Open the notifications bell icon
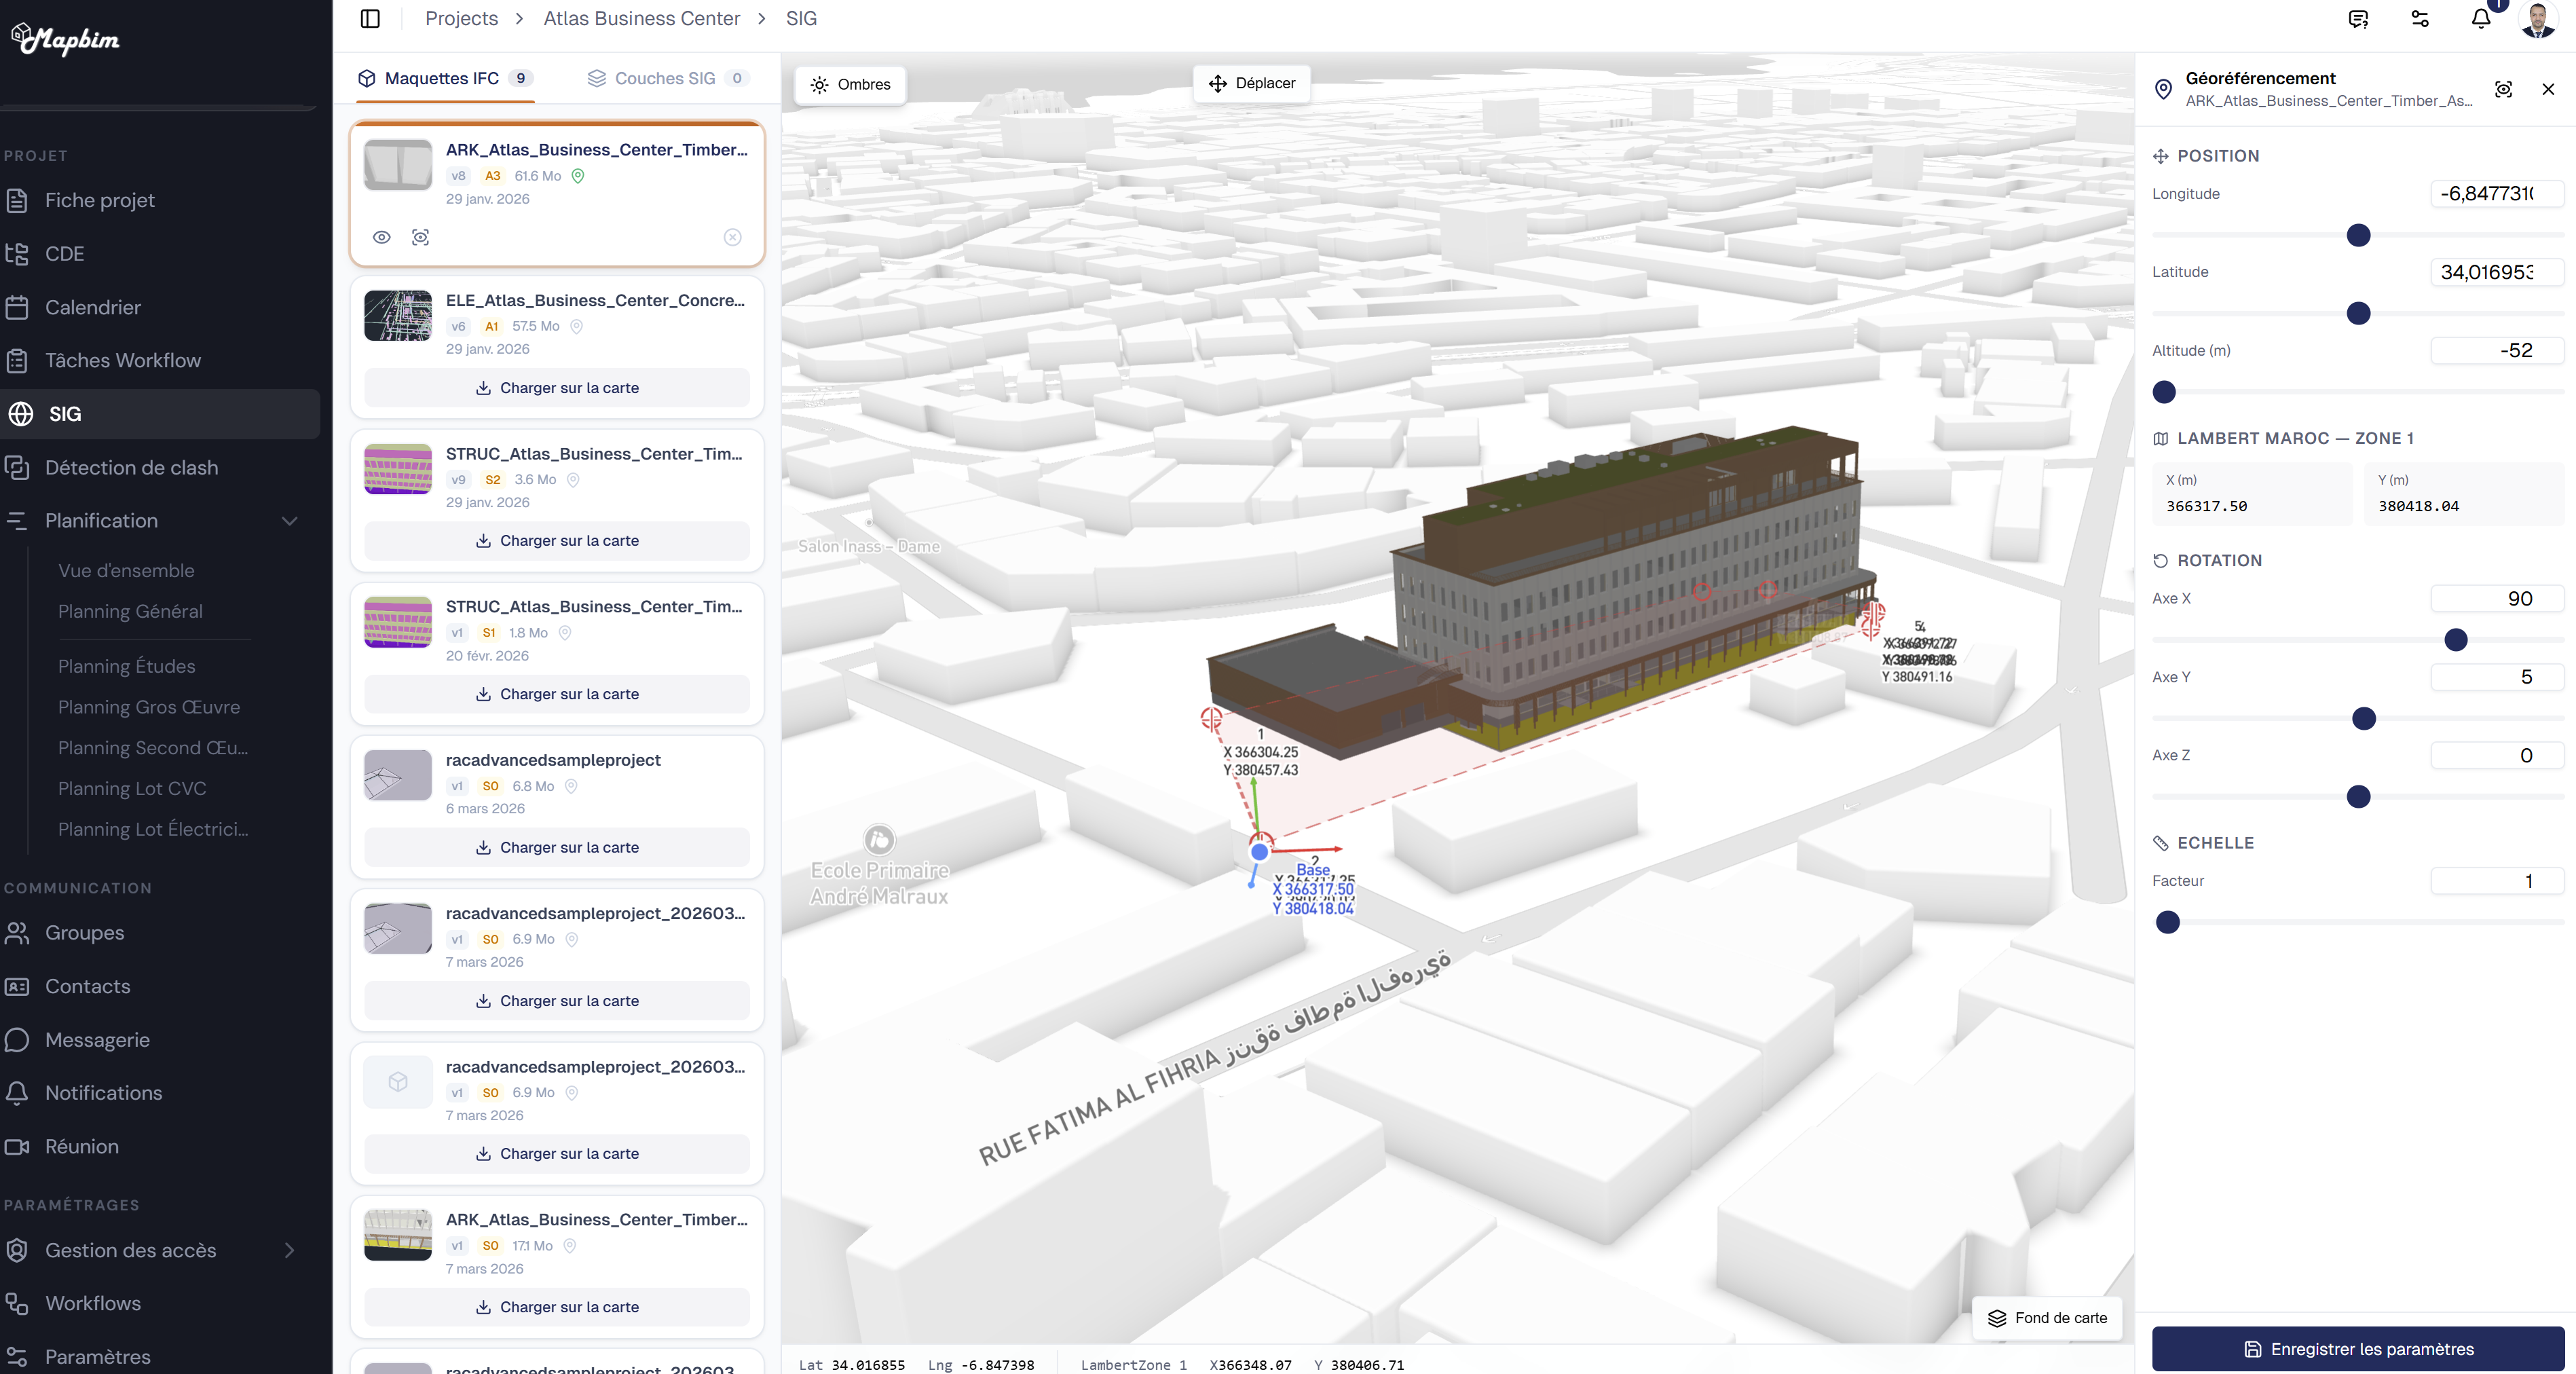Viewport: 2576px width, 1374px height. point(2480,19)
